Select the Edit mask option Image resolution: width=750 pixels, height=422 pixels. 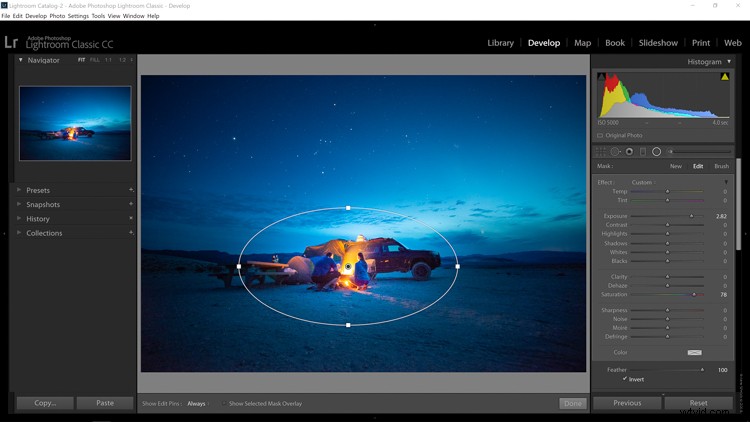click(698, 166)
